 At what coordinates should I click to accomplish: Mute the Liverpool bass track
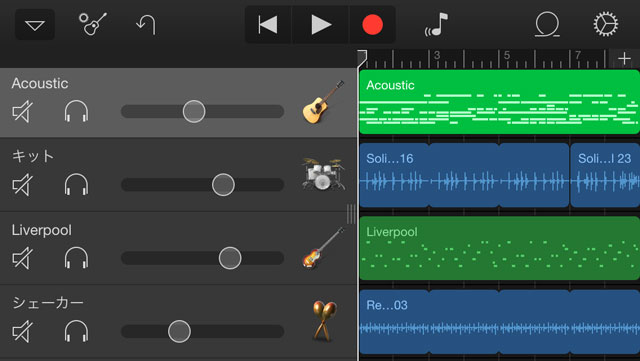pos(22,258)
